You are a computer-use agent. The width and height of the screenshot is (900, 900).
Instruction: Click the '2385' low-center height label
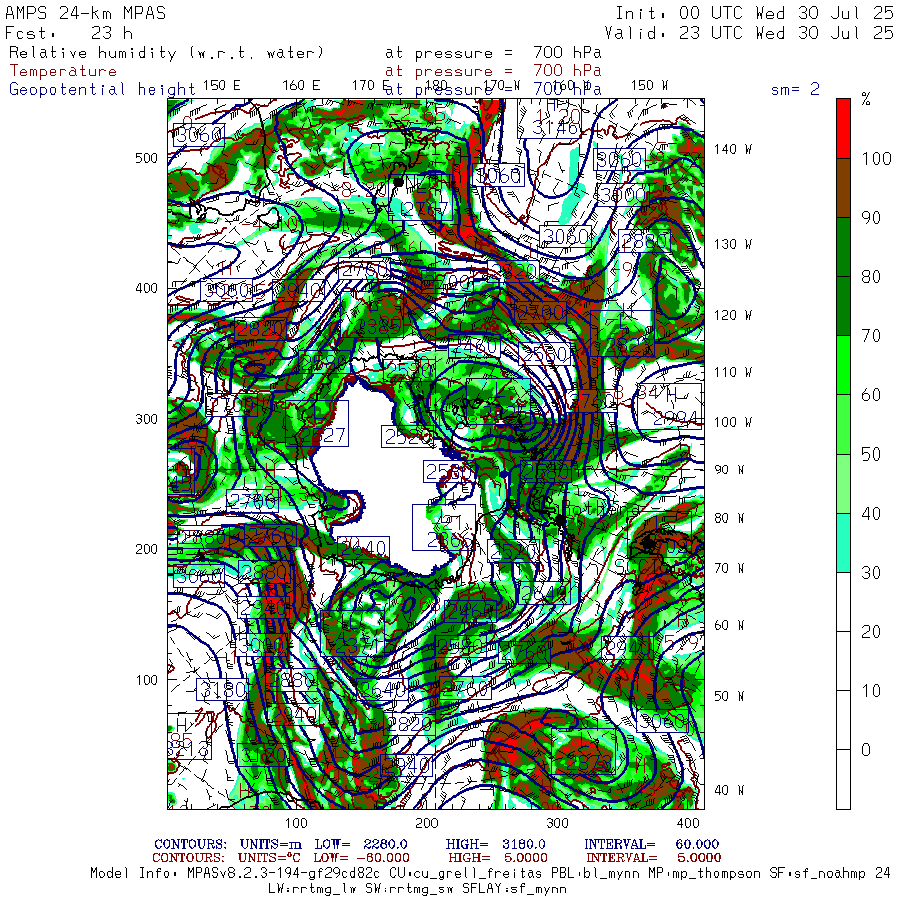(x=378, y=327)
